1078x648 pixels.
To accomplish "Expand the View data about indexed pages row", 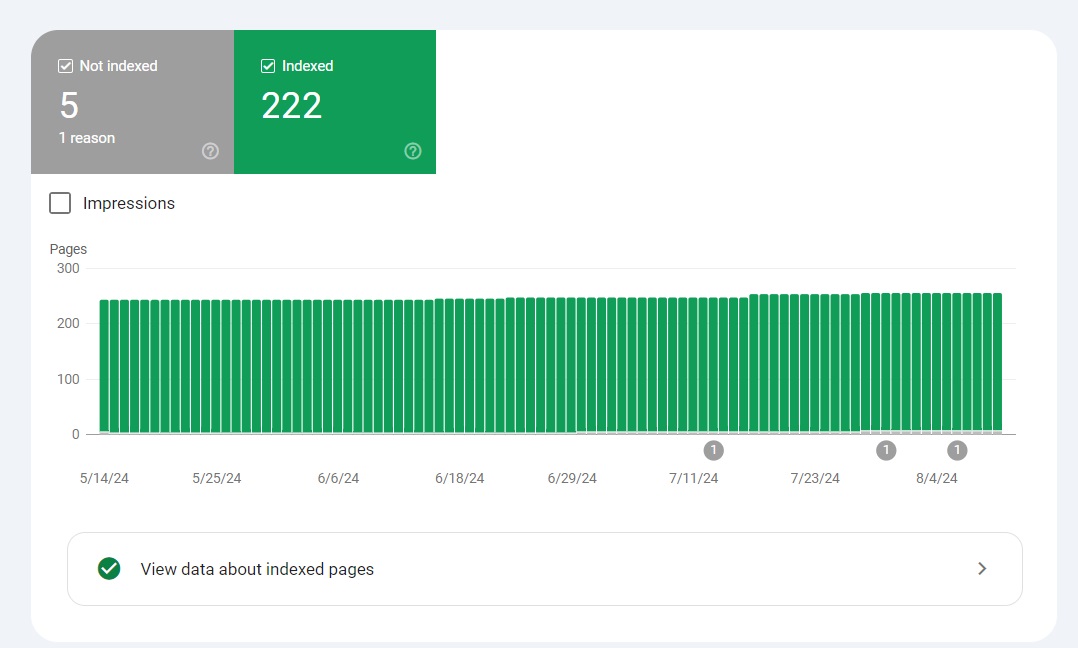I will (545, 568).
